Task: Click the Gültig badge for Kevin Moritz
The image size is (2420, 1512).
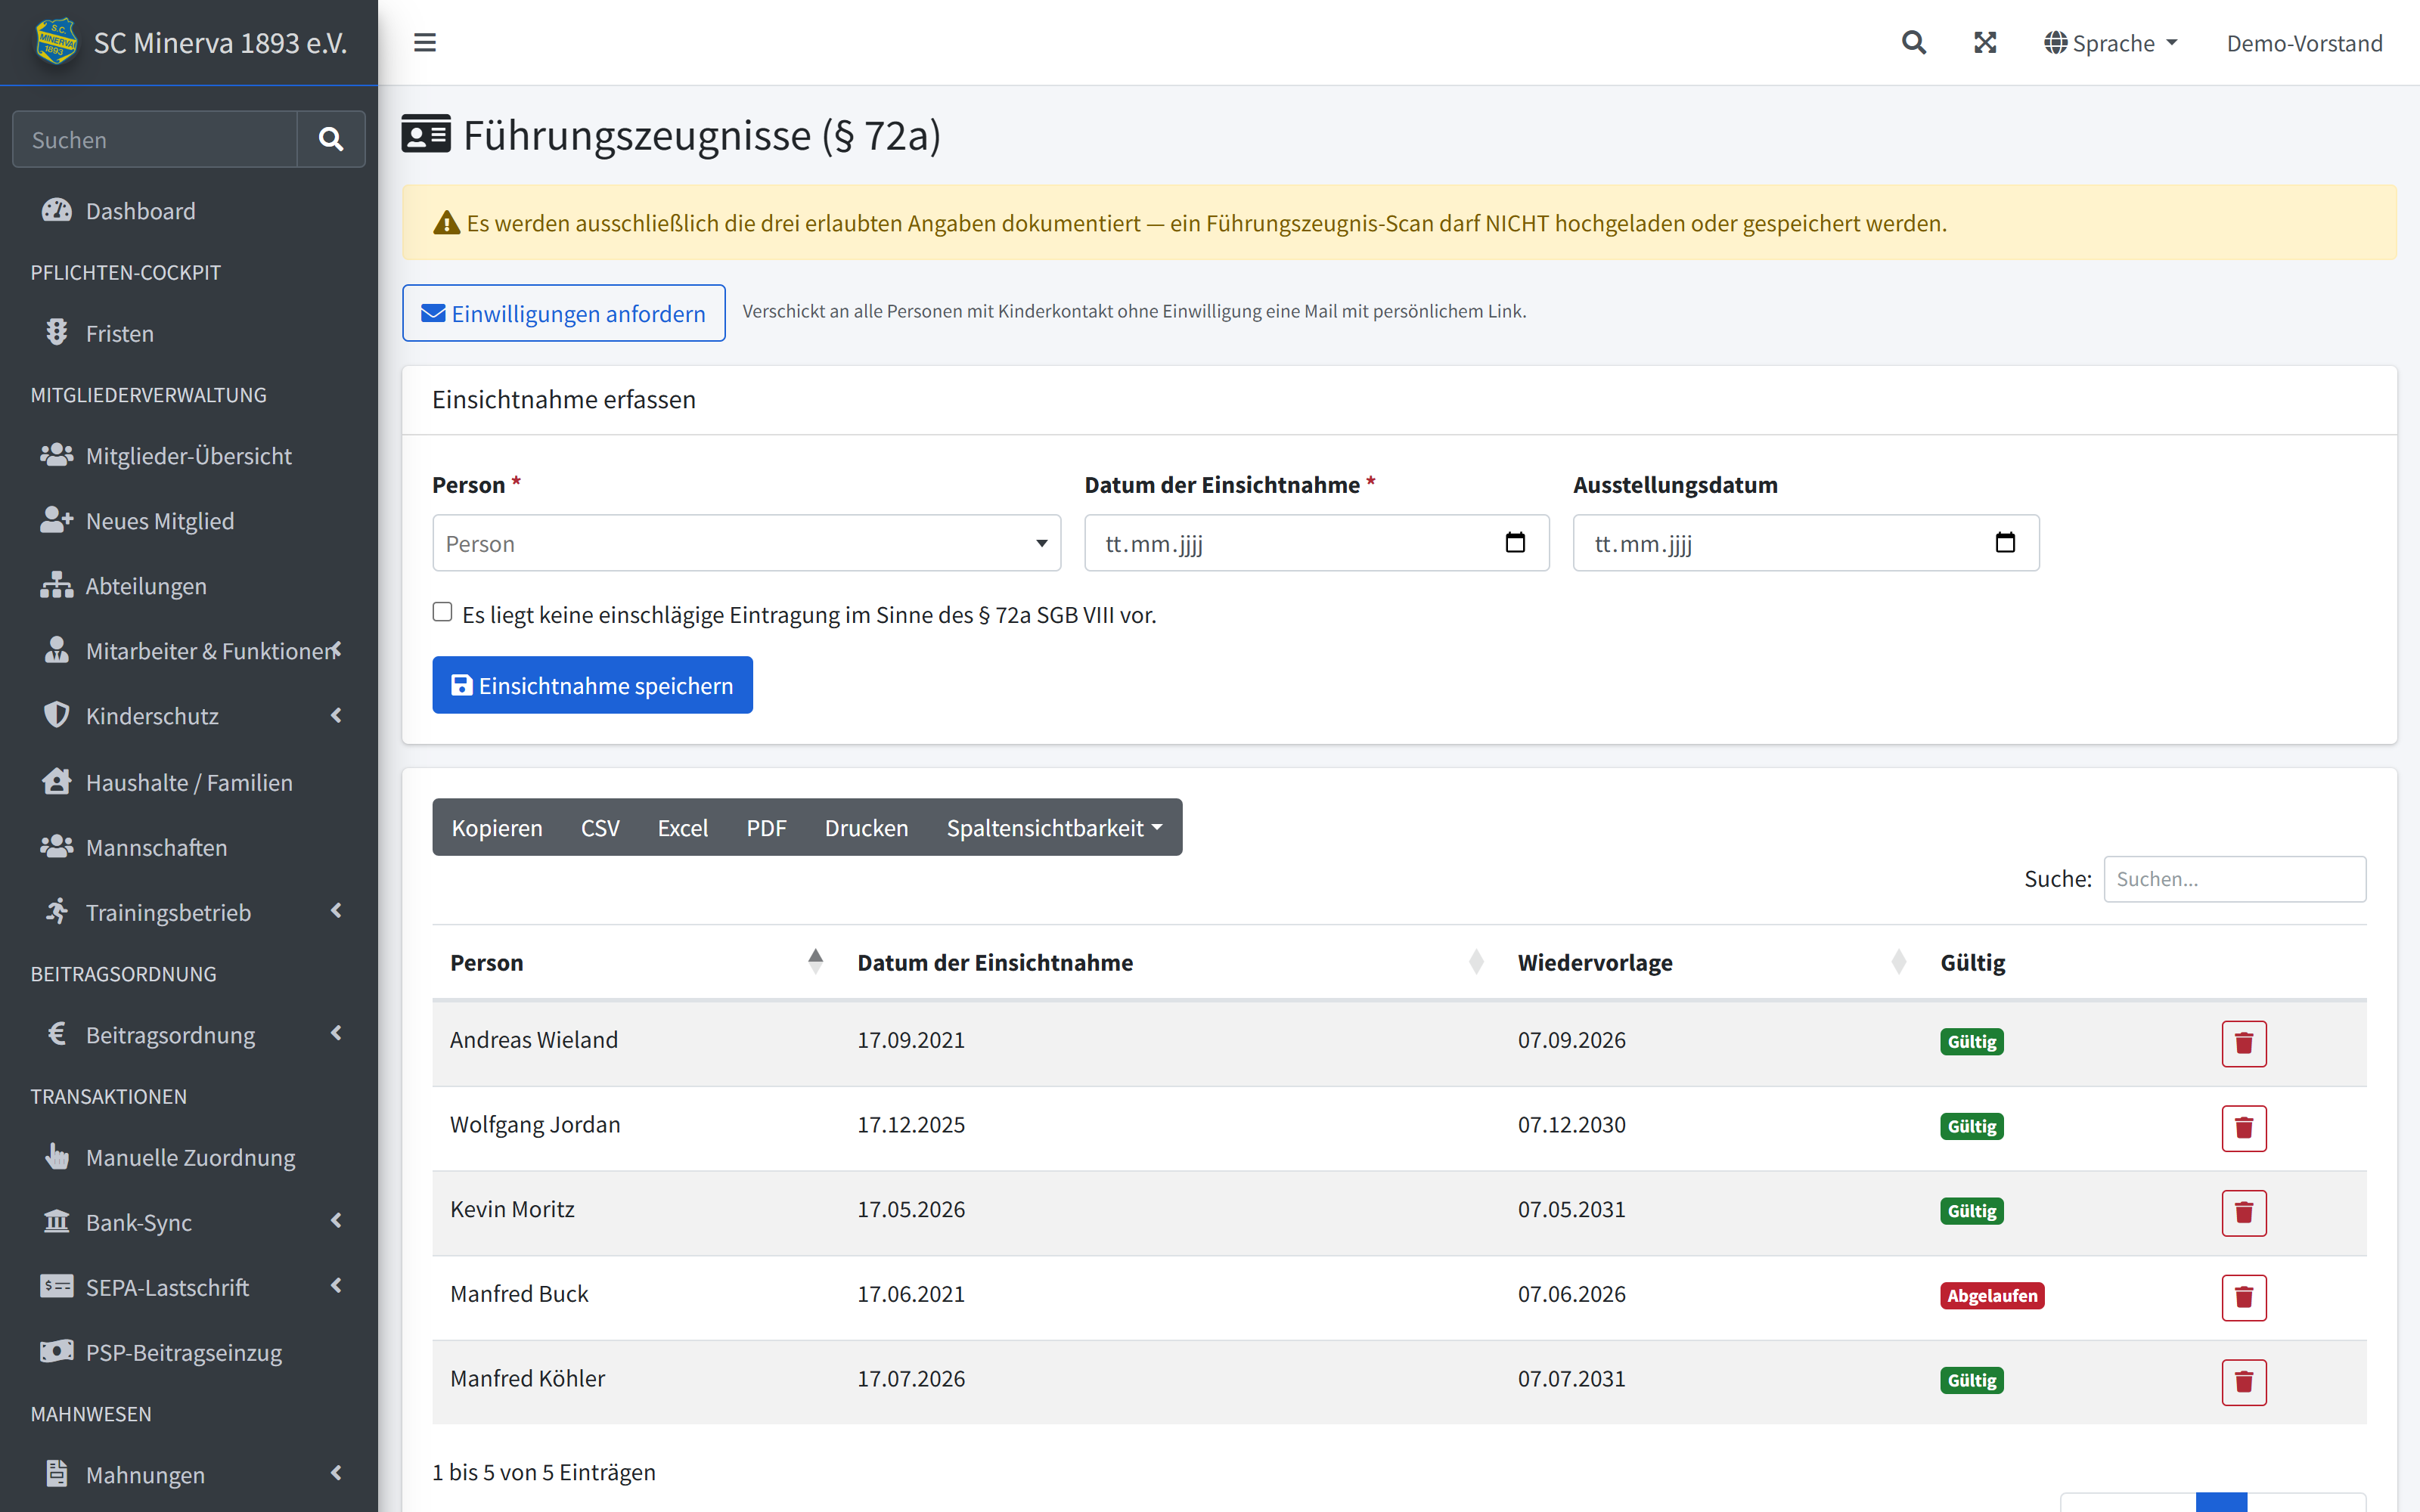Action: [x=1972, y=1212]
